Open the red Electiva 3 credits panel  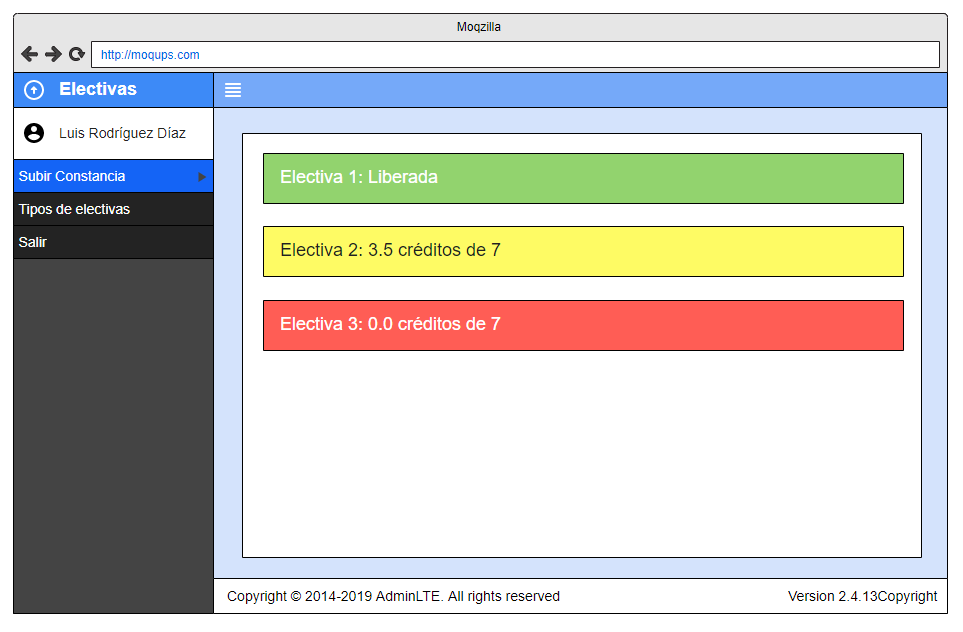coord(583,326)
